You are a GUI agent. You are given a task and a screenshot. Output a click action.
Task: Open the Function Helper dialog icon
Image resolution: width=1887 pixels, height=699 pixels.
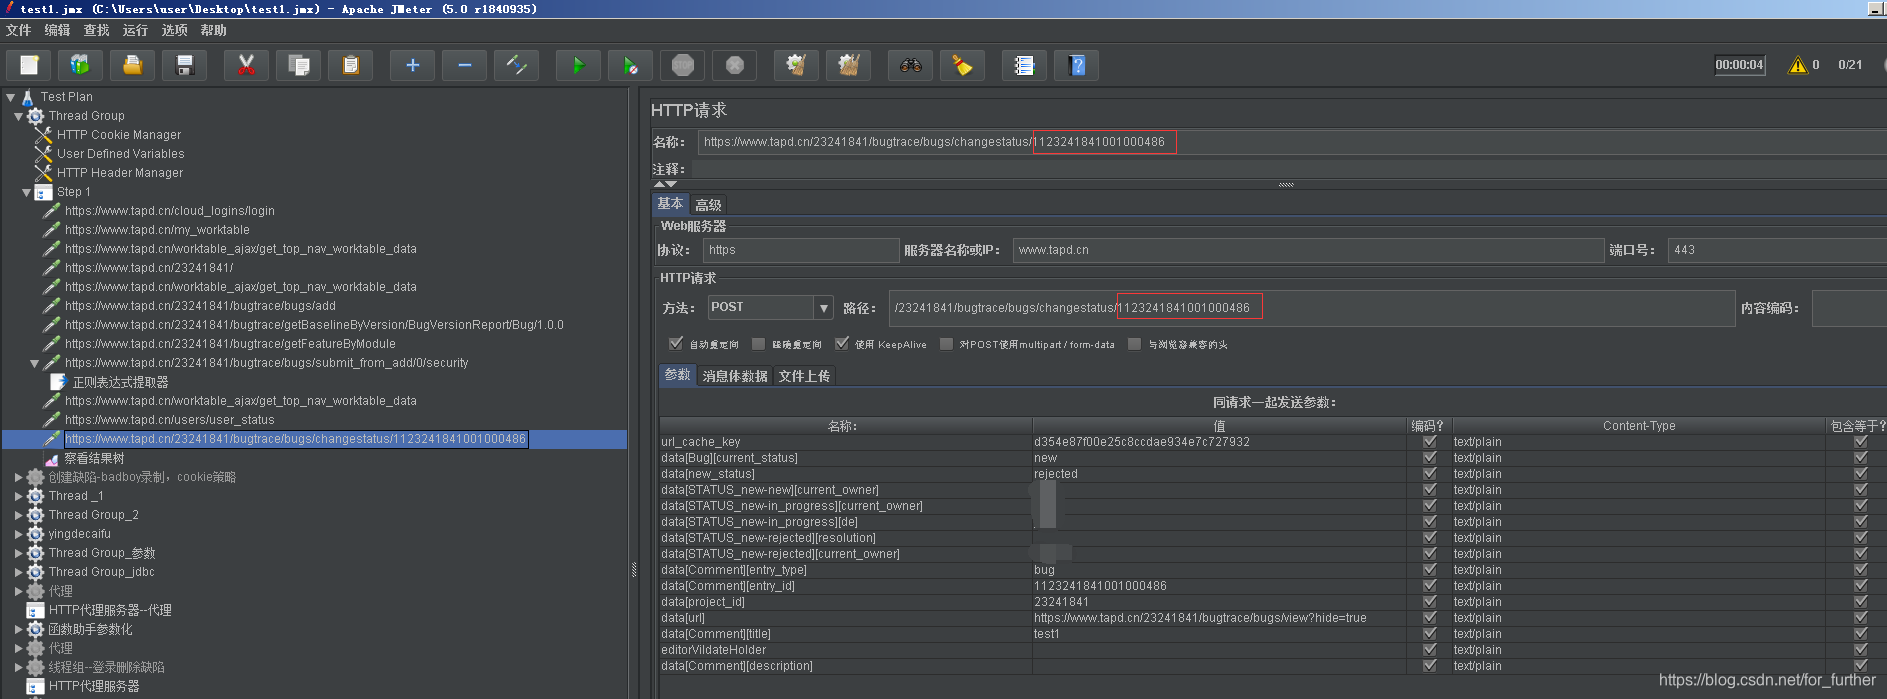tap(1024, 66)
